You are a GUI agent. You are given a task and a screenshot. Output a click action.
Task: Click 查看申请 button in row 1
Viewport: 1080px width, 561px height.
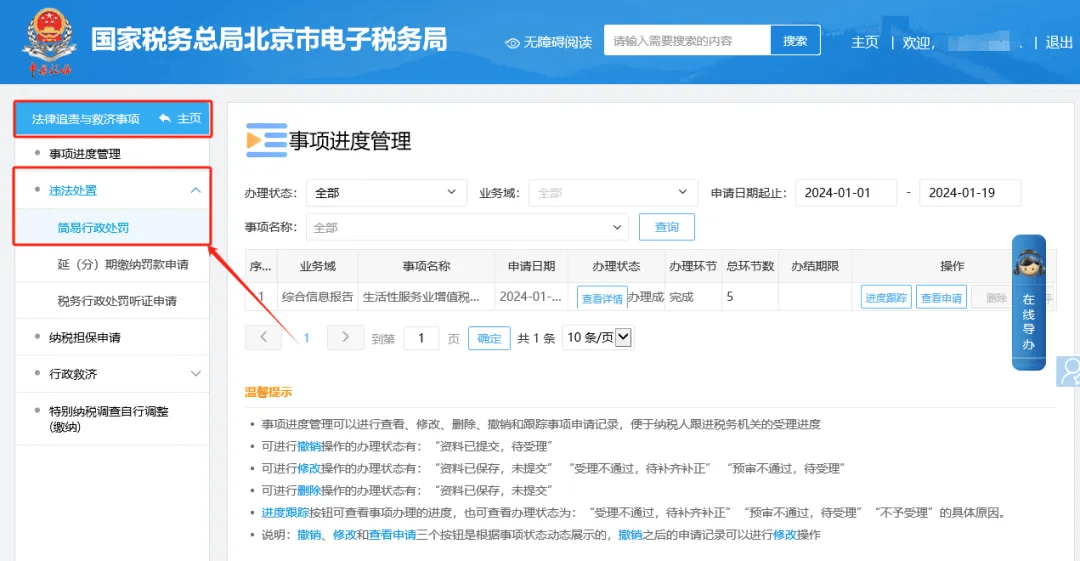[941, 297]
